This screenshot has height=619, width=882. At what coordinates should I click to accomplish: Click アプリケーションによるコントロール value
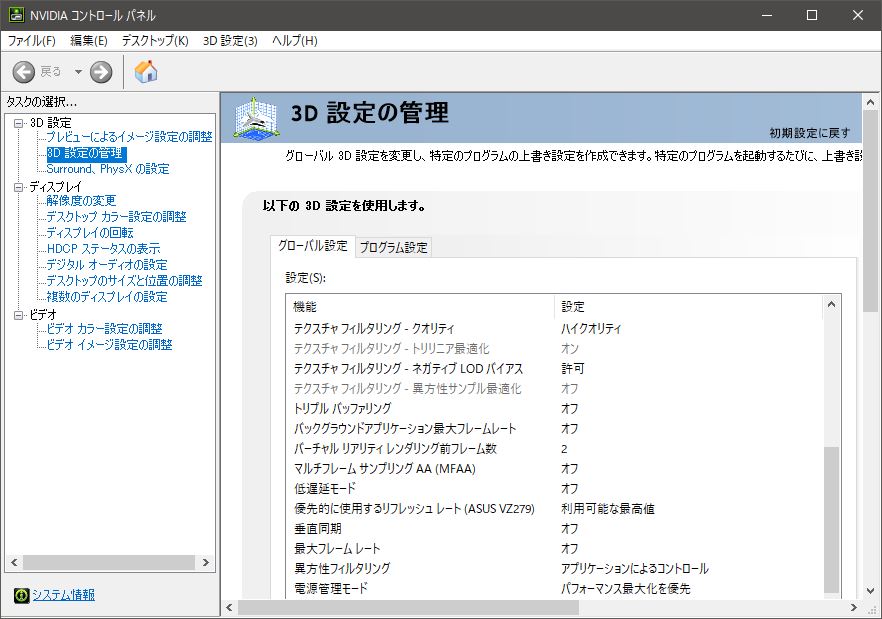tap(634, 569)
